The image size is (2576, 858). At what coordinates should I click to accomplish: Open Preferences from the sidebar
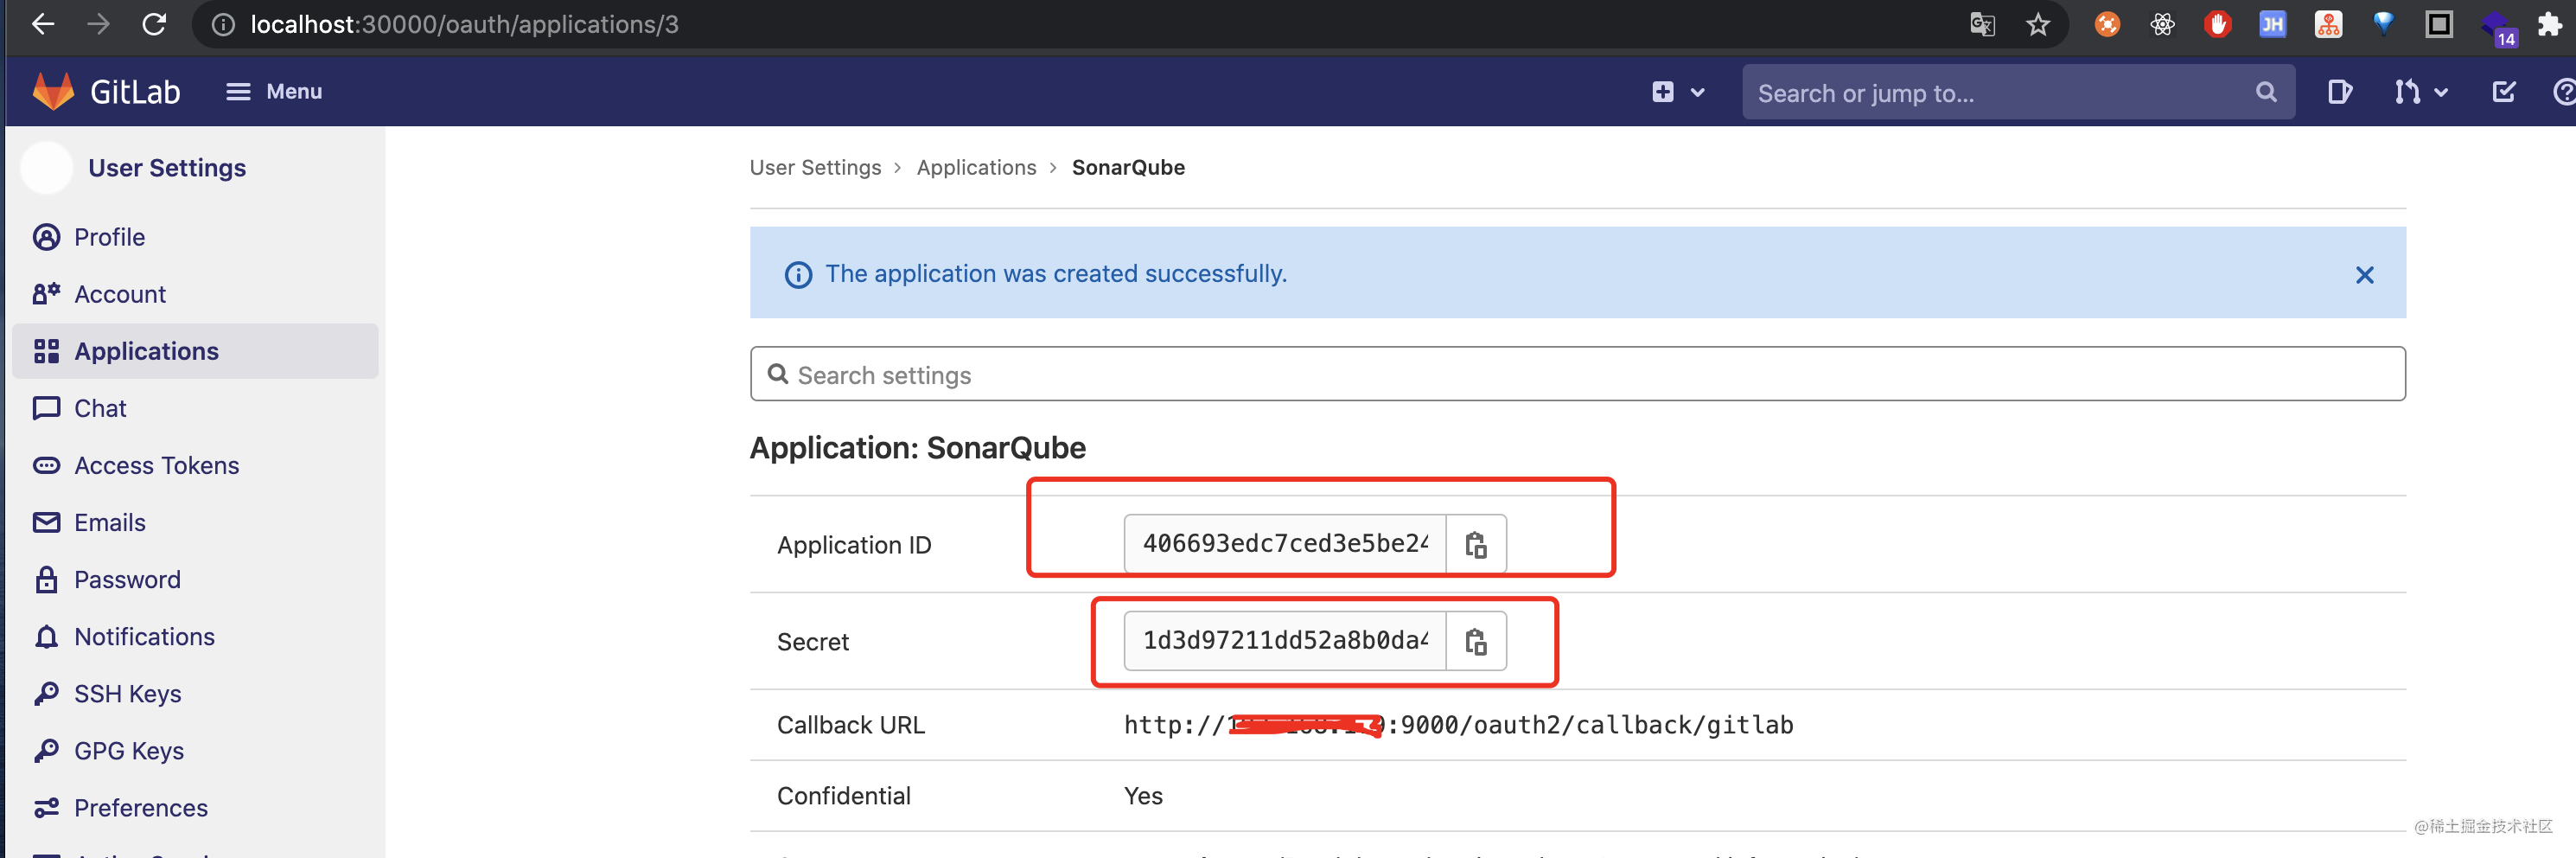[140, 808]
